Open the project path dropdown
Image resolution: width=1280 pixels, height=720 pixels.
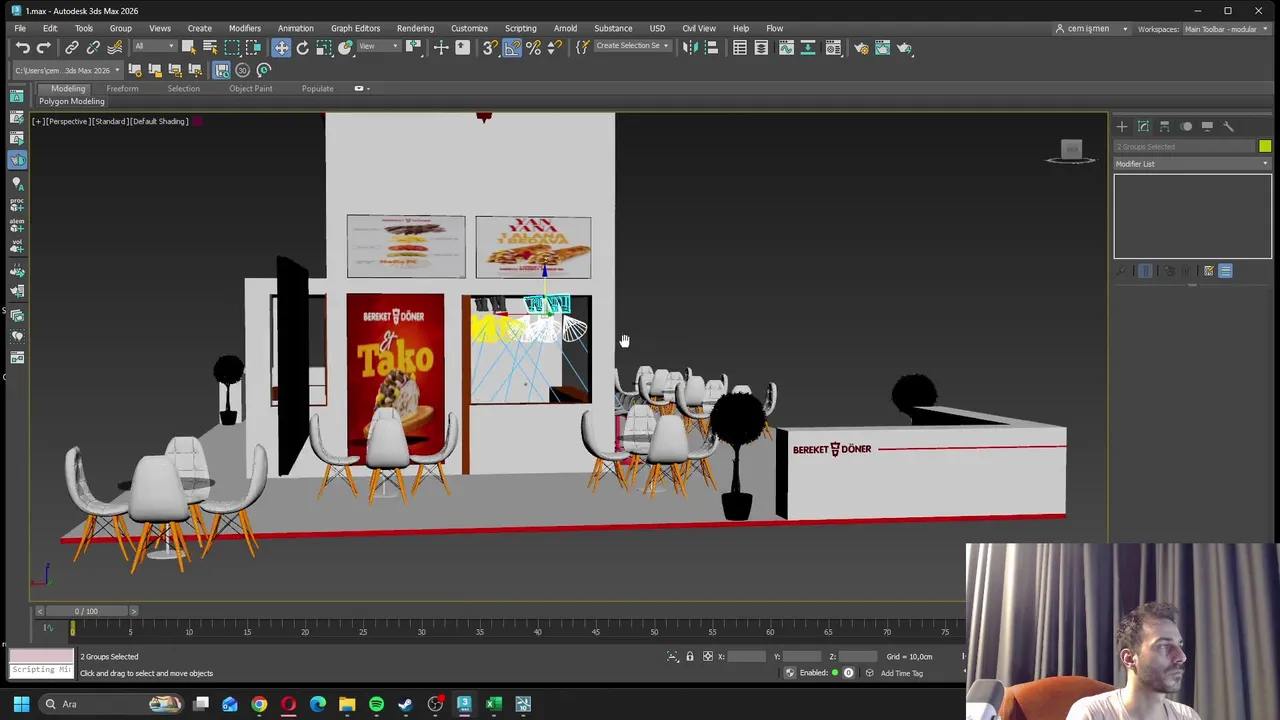(x=67, y=70)
